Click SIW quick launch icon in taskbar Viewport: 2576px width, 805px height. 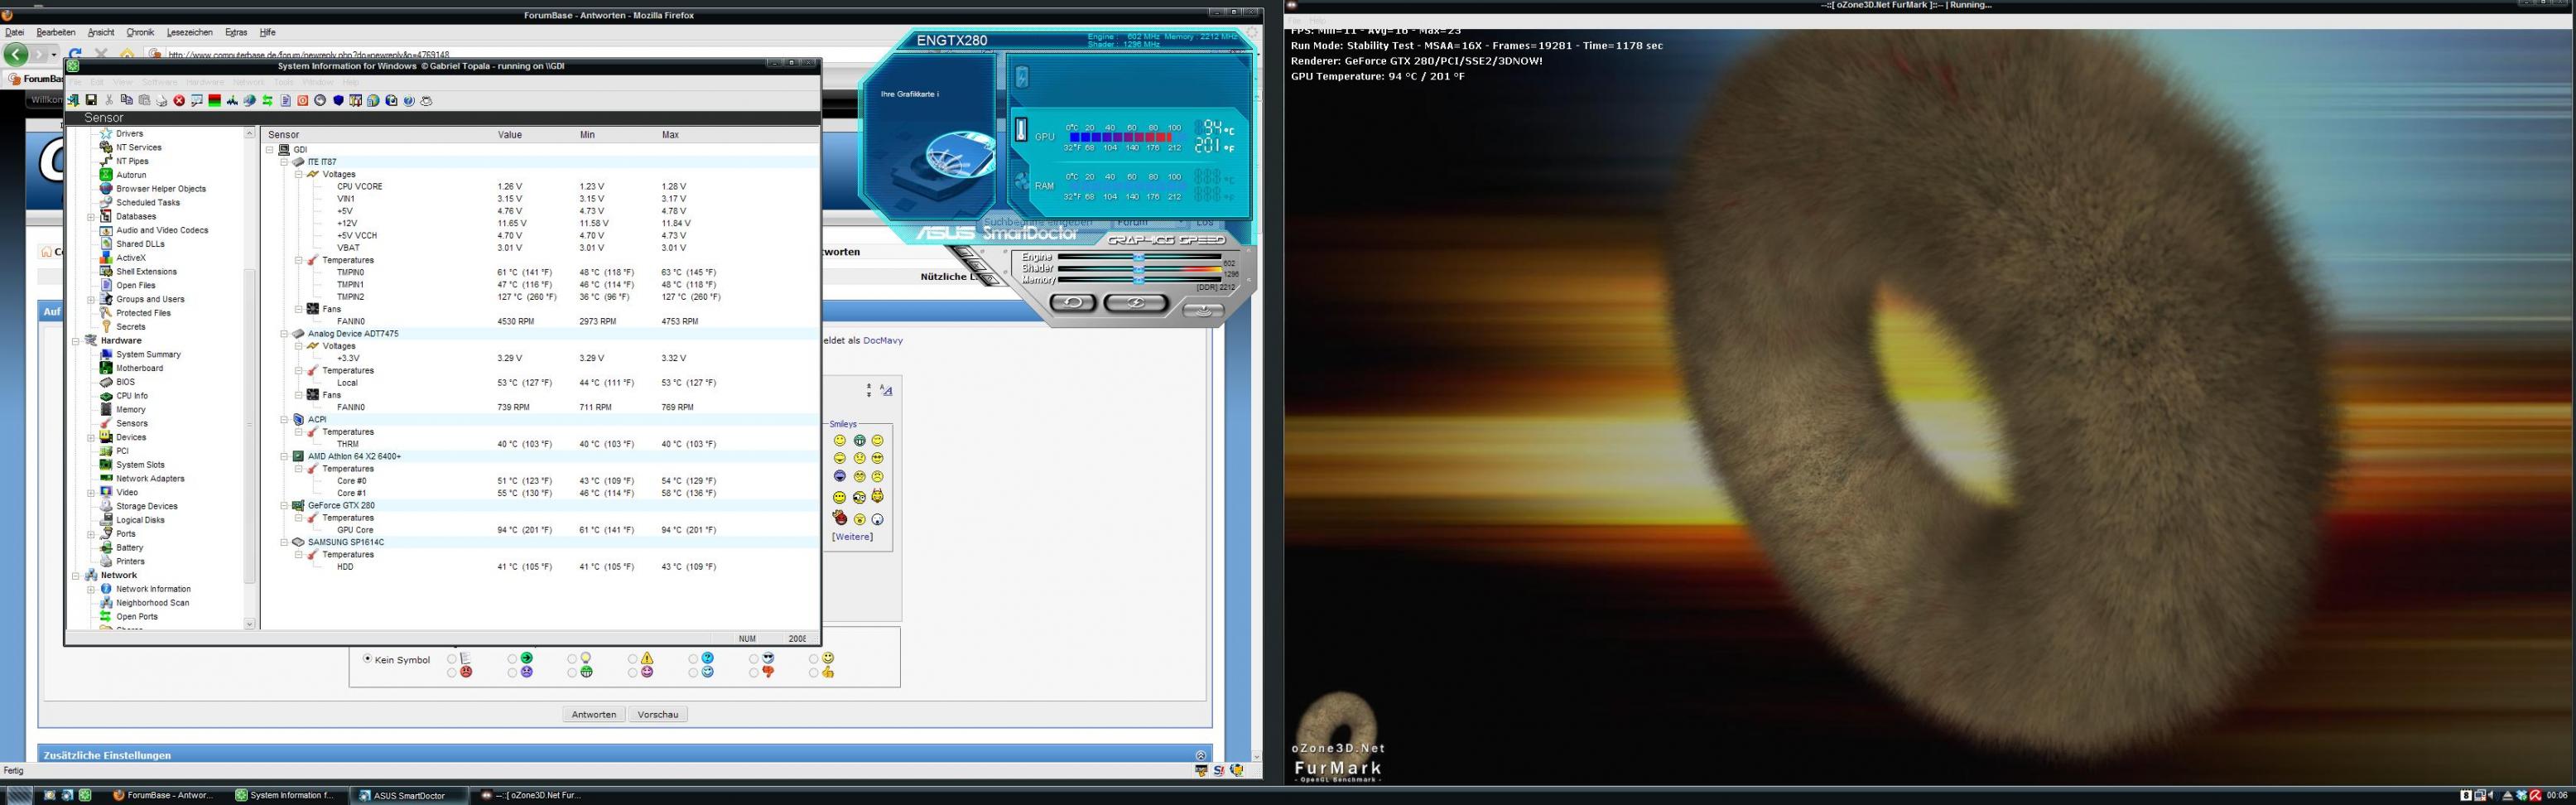point(85,795)
